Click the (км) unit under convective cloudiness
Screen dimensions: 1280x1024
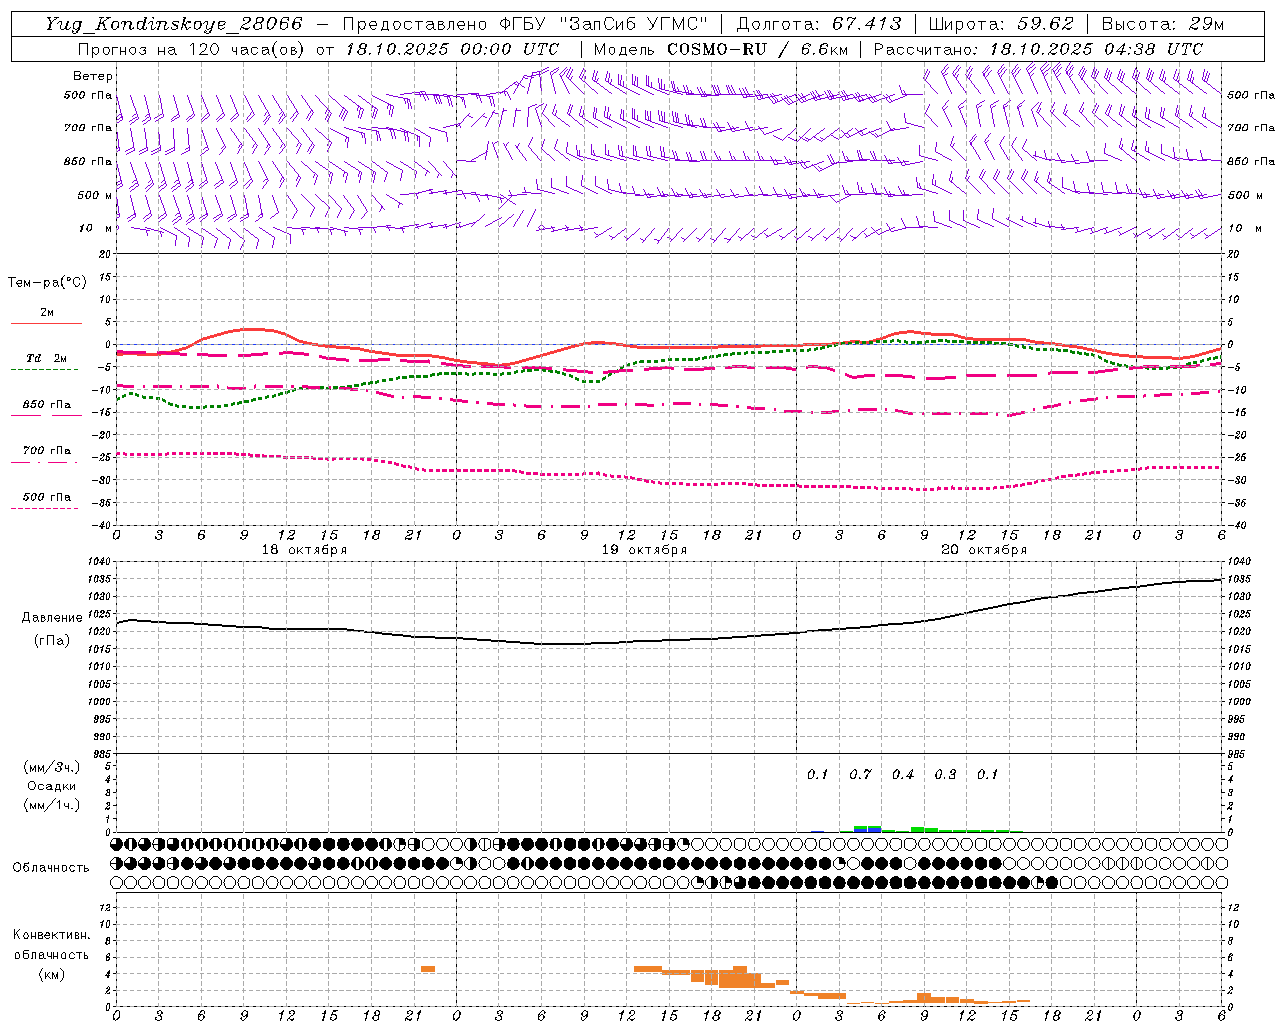click(x=51, y=974)
